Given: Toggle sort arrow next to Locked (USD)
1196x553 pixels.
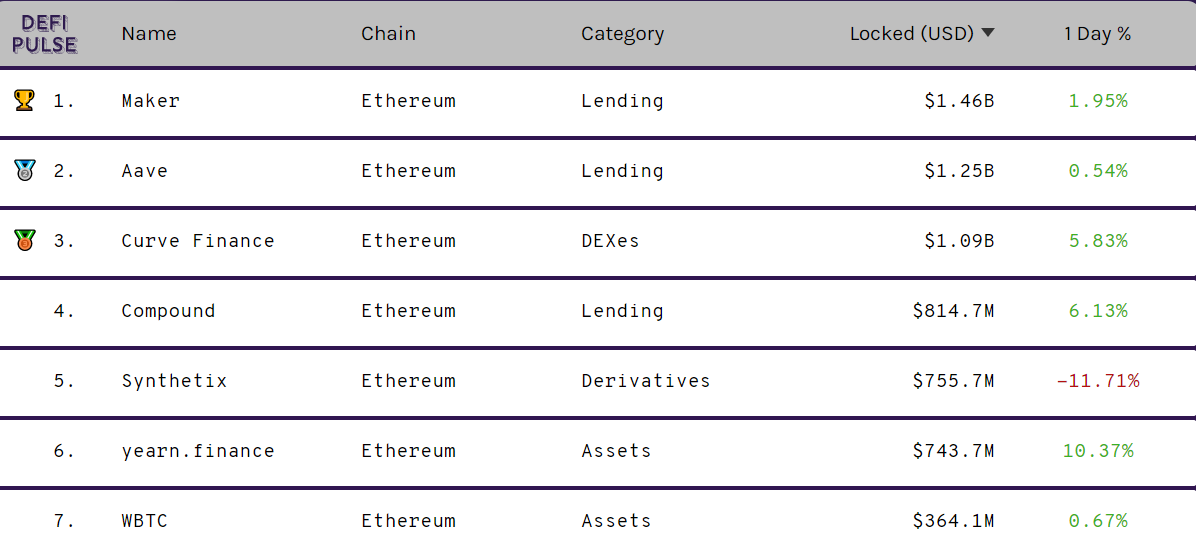Looking at the screenshot, I should point(988,34).
